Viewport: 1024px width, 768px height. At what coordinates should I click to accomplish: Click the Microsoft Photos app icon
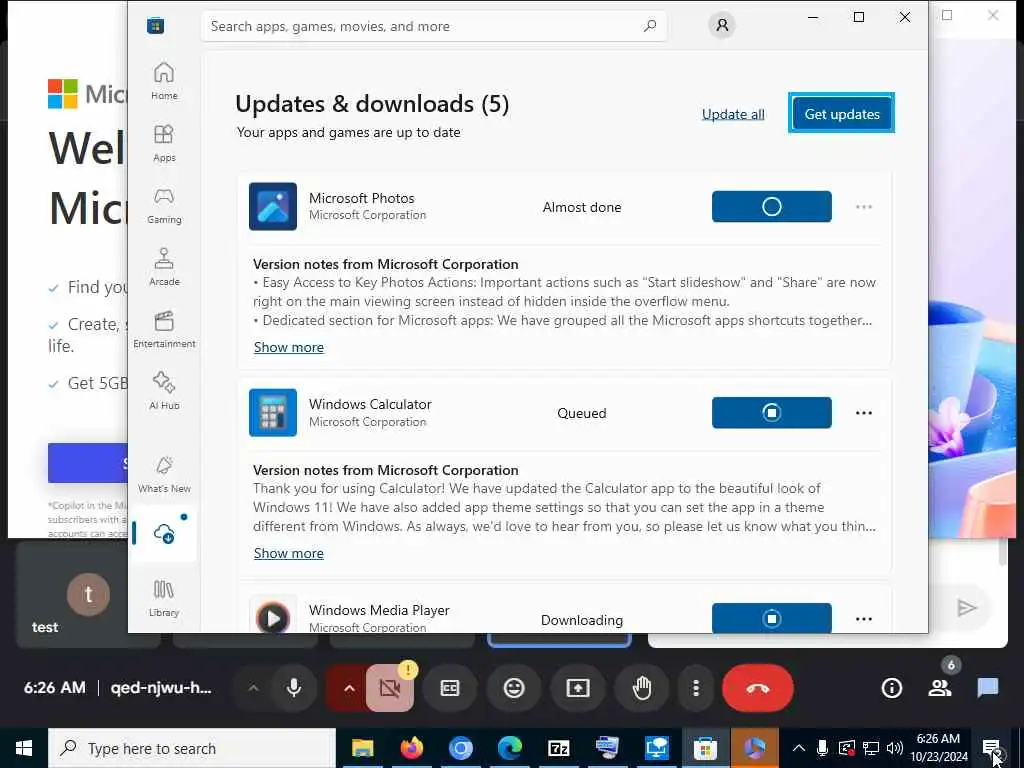click(x=273, y=206)
